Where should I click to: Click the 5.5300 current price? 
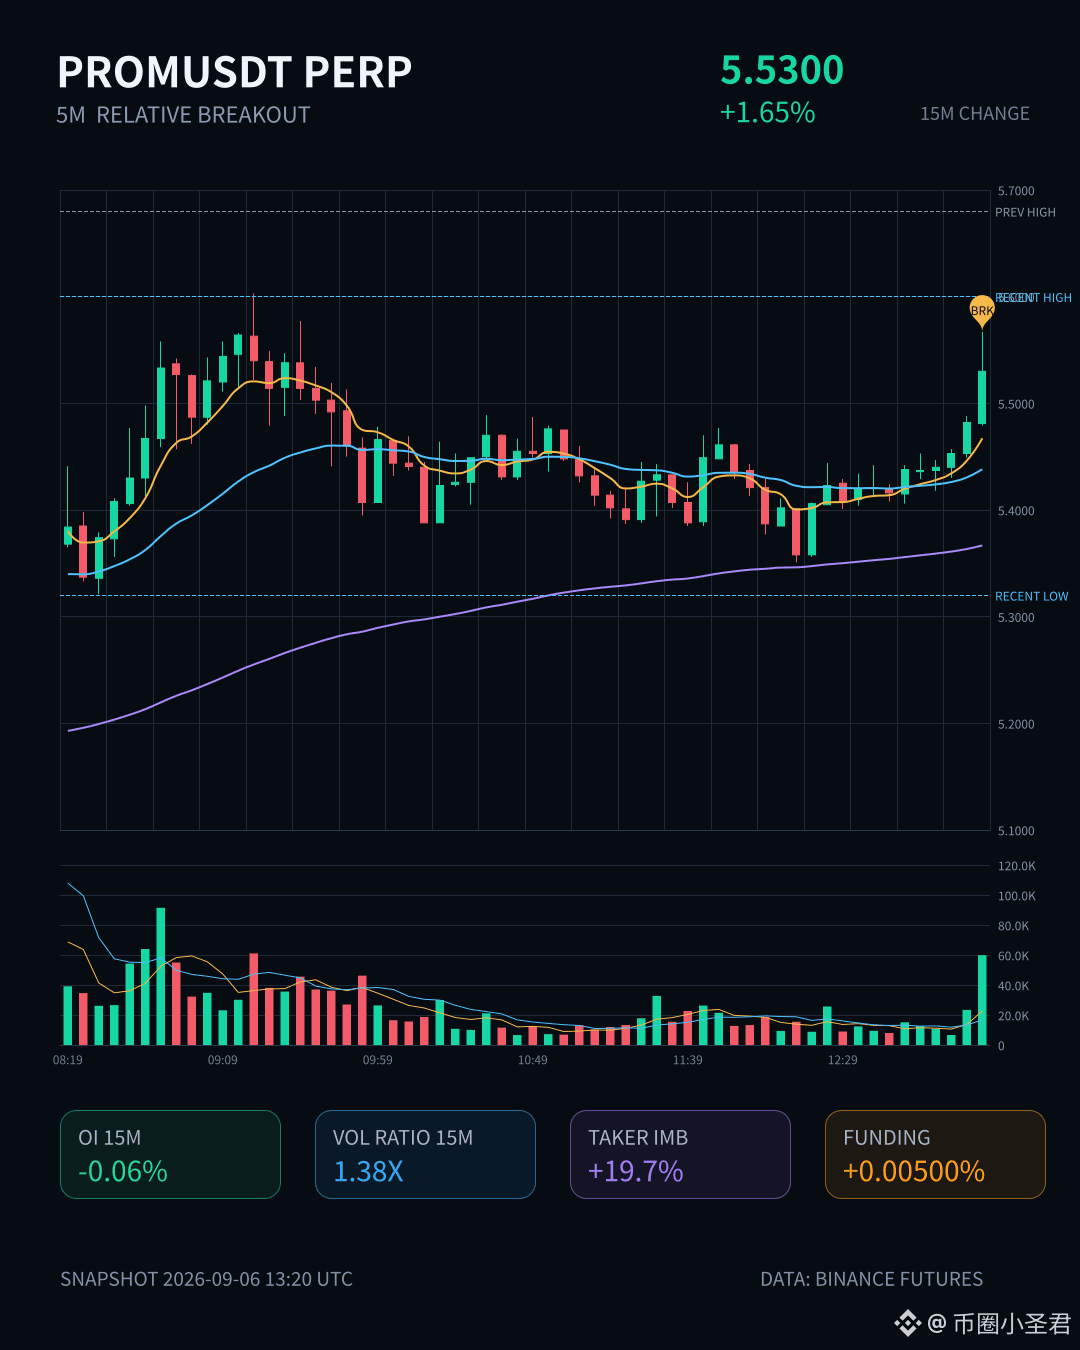pos(782,70)
